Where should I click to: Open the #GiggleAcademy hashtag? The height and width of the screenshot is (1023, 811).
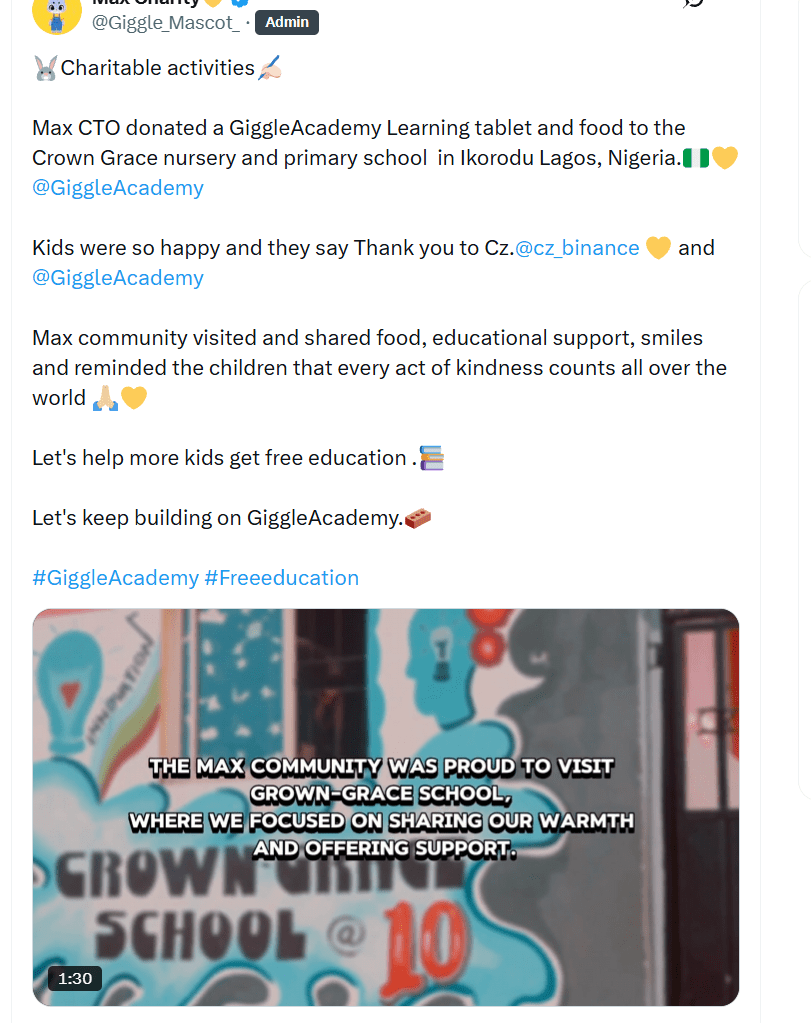[x=115, y=578]
